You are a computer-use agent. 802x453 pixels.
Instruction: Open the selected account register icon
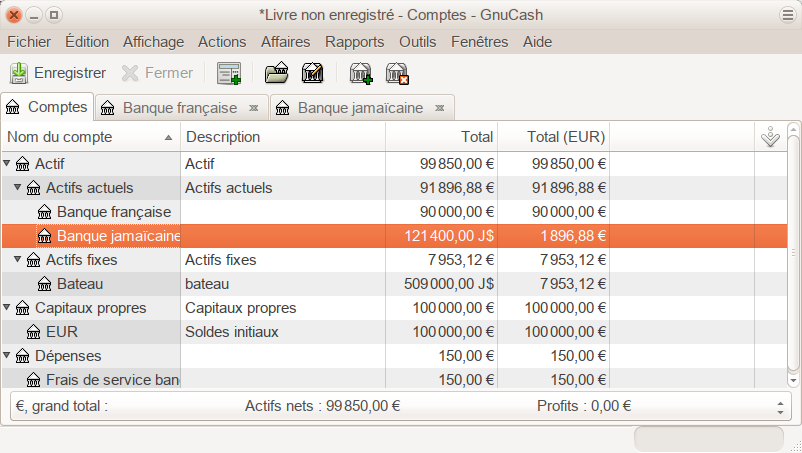click(x=276, y=73)
